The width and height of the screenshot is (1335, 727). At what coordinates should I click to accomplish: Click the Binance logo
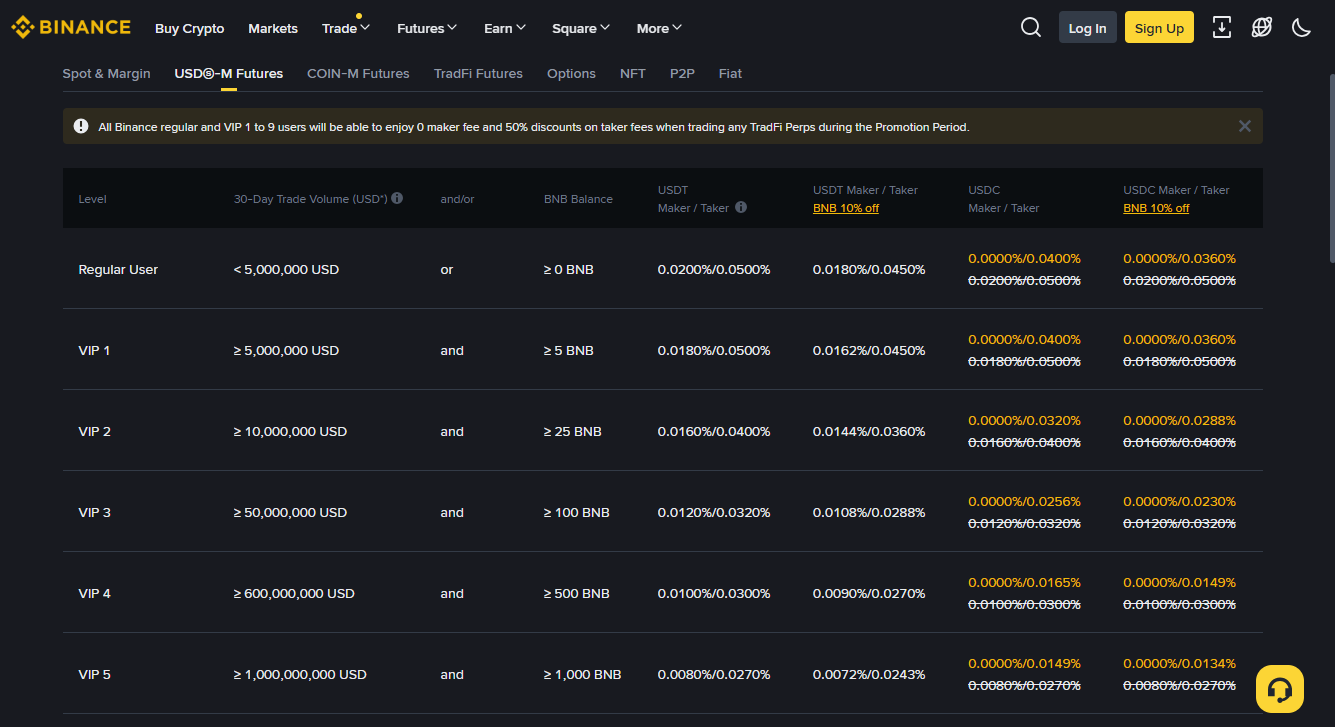coord(70,27)
